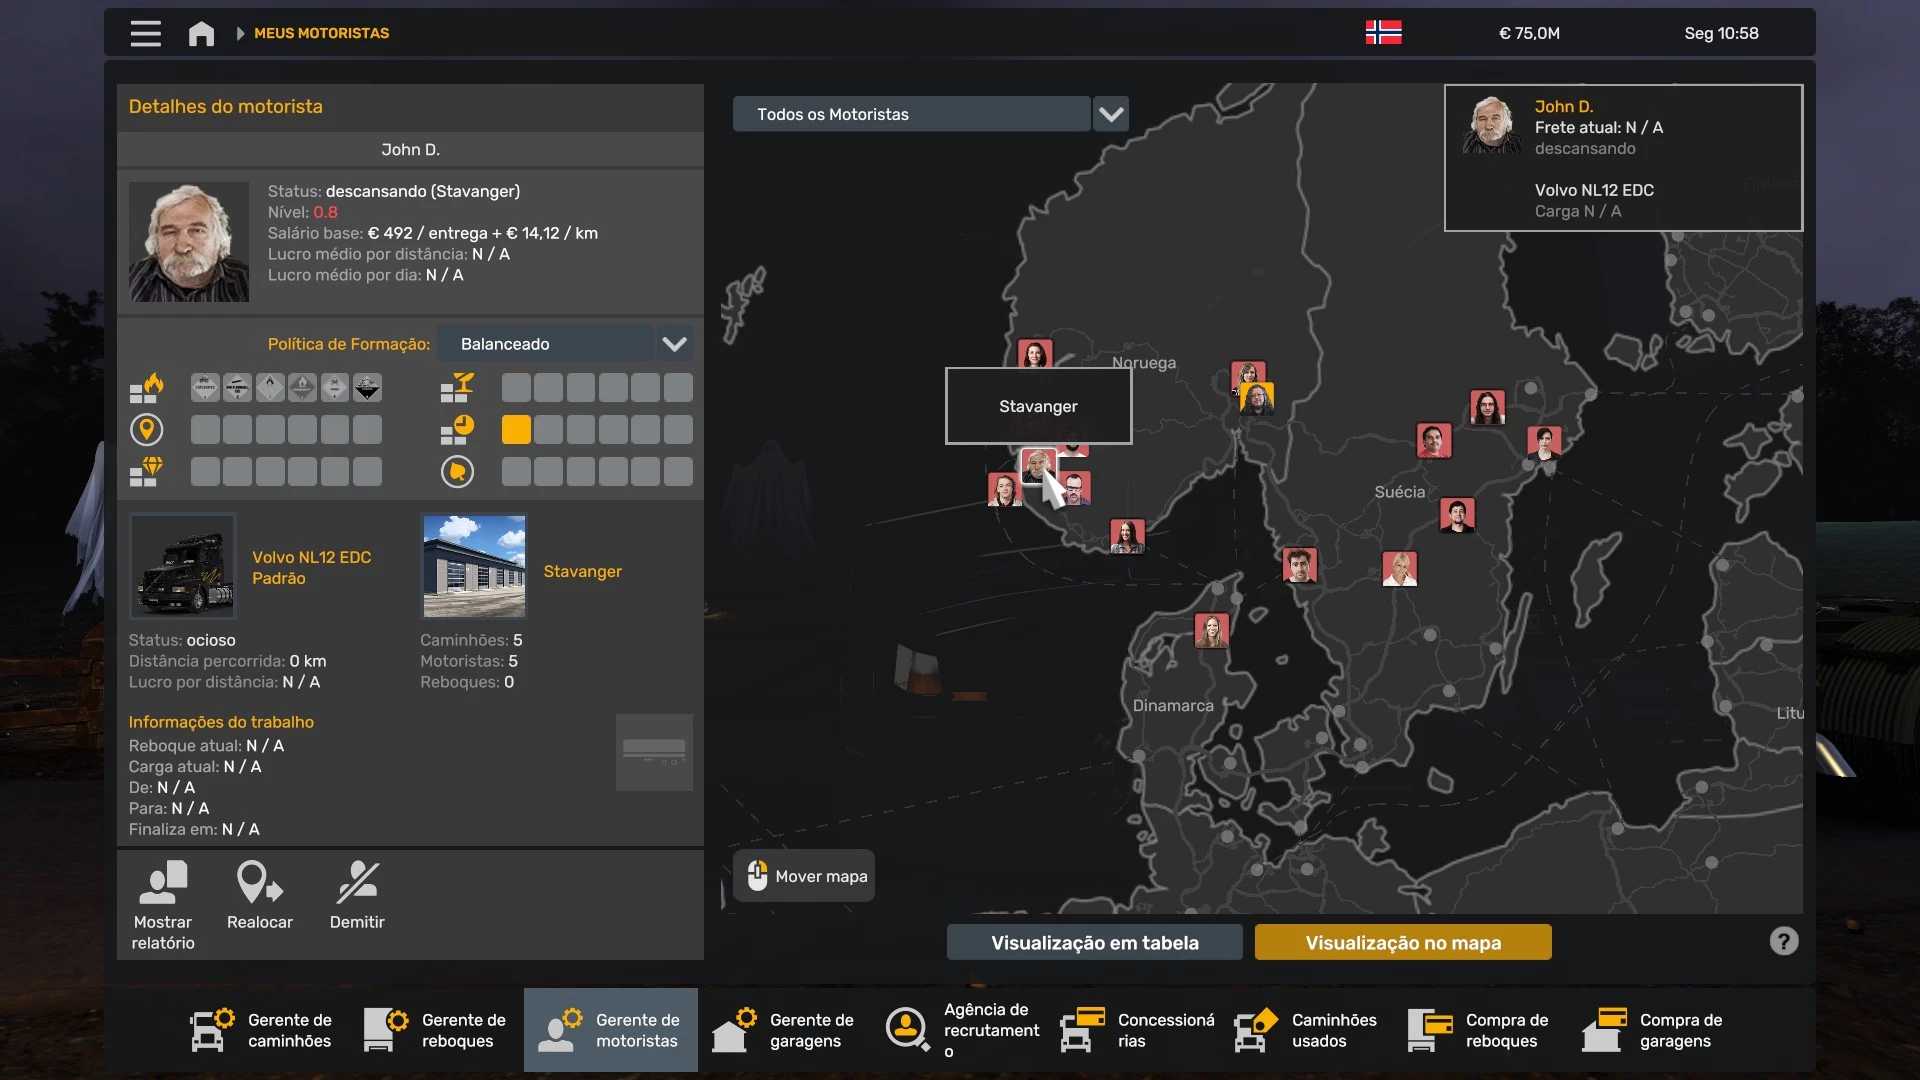
Task: Go to home screen icon
Action: pyautogui.click(x=201, y=34)
